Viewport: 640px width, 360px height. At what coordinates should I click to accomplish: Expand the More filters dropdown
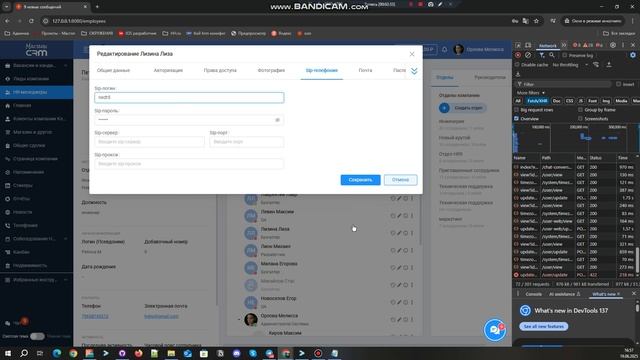pyautogui.click(x=531, y=93)
